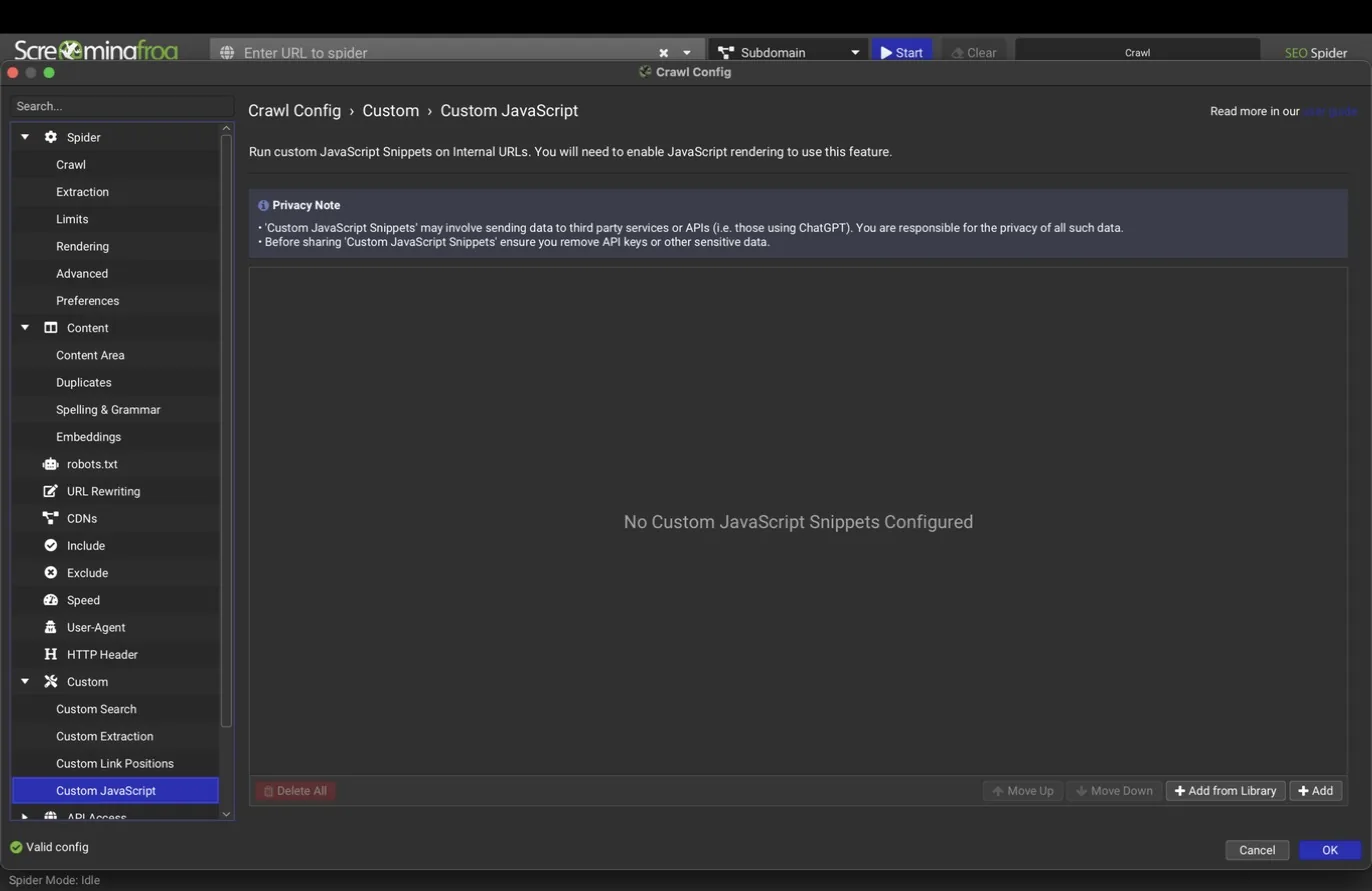
Task: Click the Content layout icon
Action: [x=50, y=328]
